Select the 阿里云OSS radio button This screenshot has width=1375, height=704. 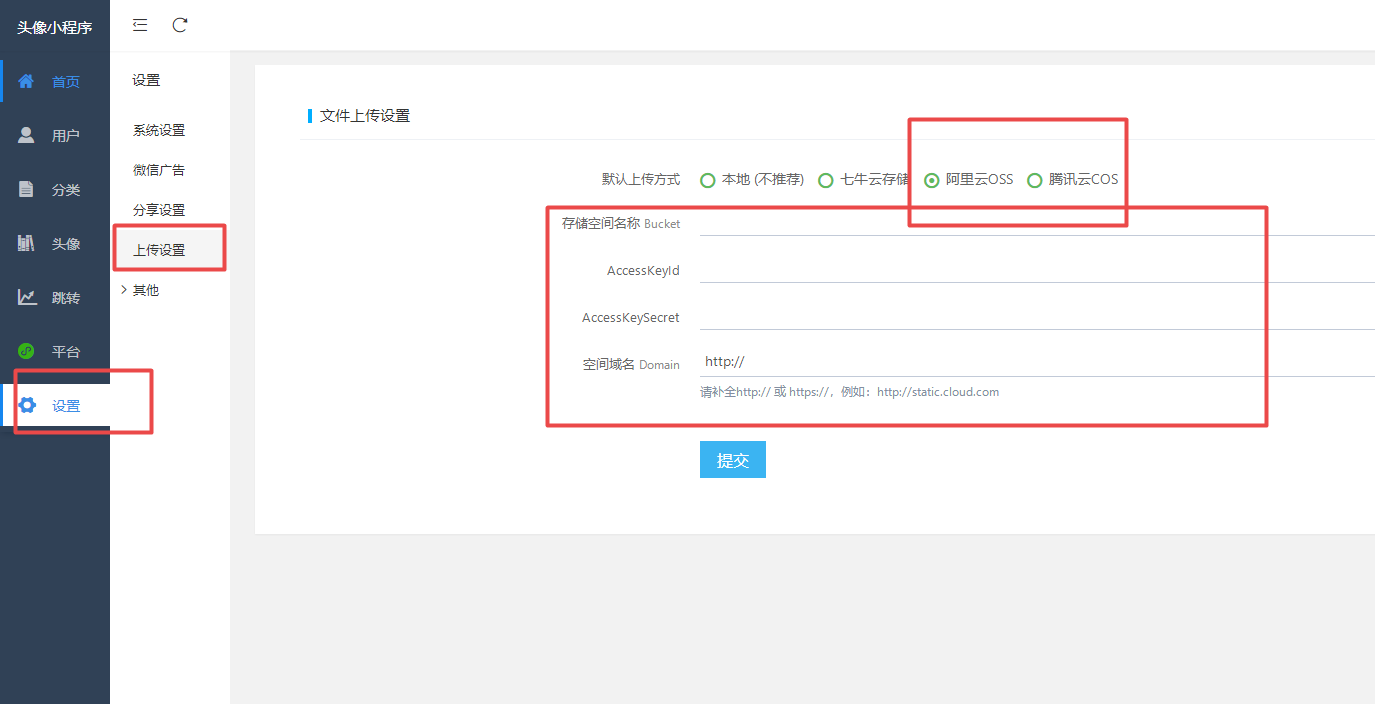(932, 180)
